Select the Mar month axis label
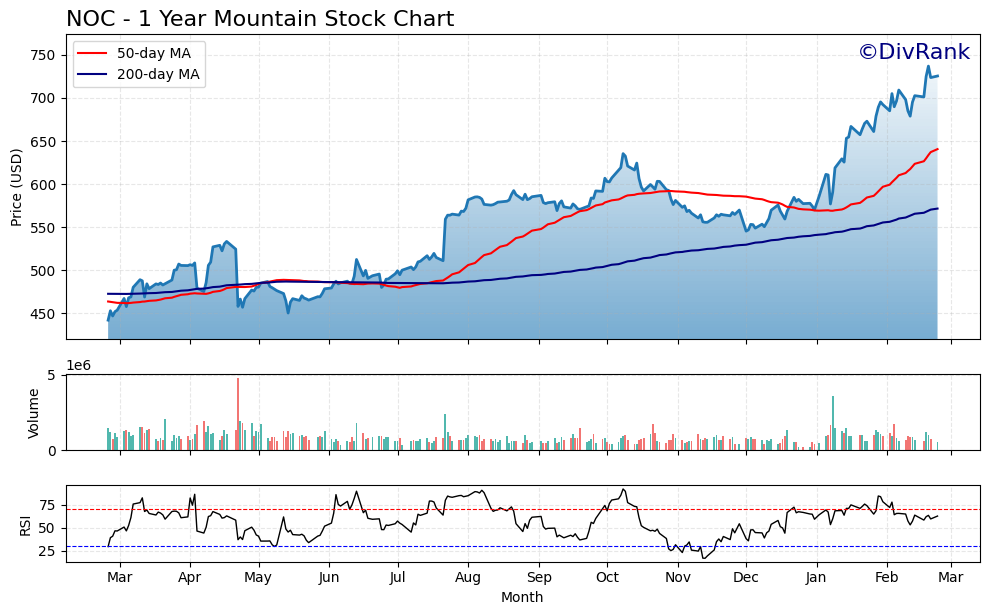This screenshot has height=615, width=989. pos(121,577)
